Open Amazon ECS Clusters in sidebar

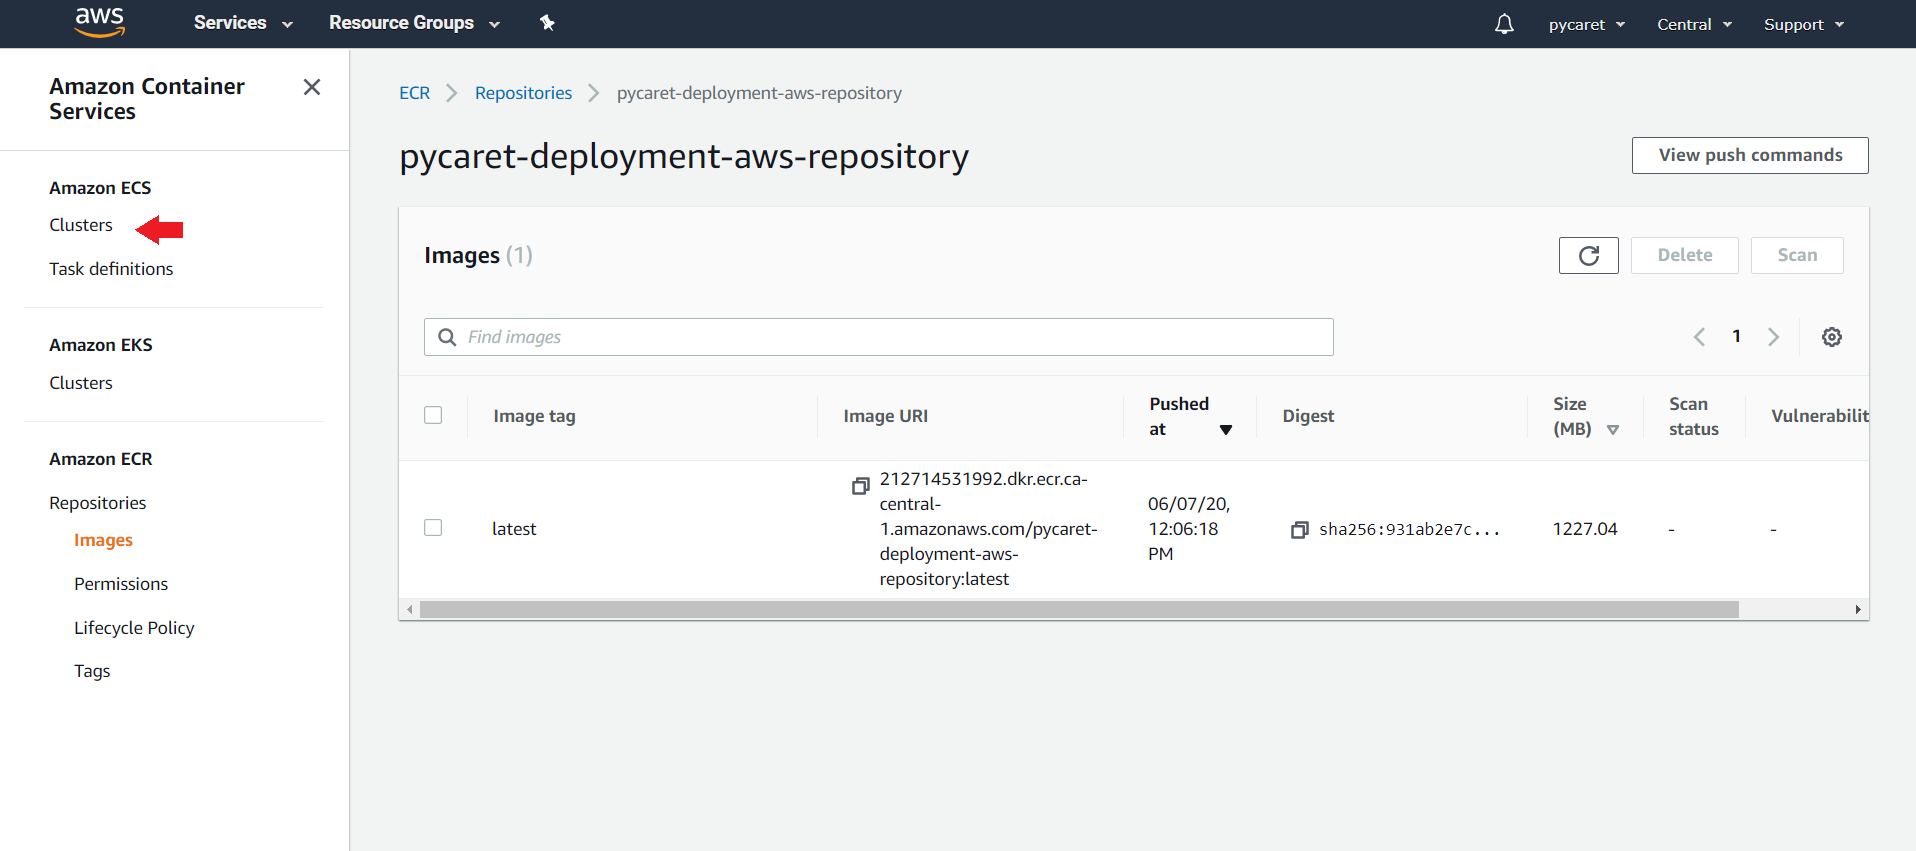click(x=81, y=225)
